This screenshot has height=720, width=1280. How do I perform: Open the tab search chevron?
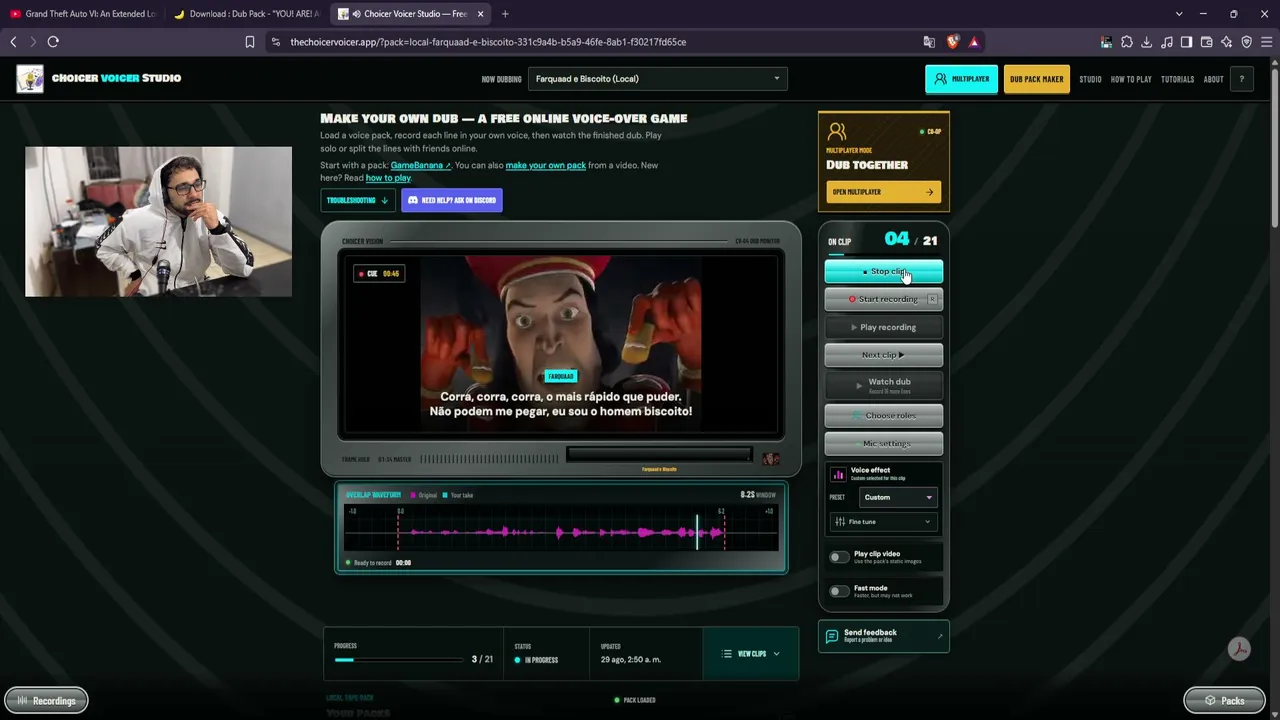(x=1179, y=14)
